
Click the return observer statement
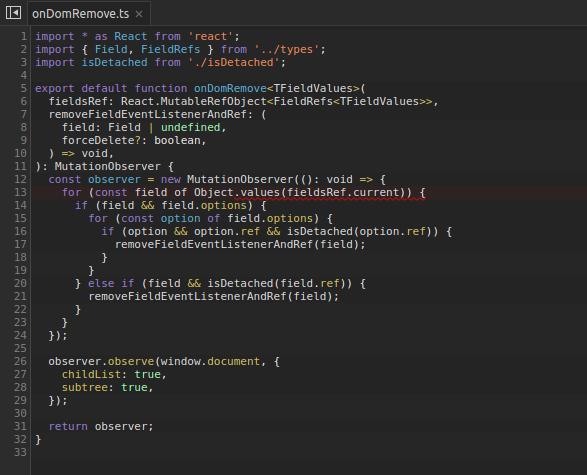(101, 426)
